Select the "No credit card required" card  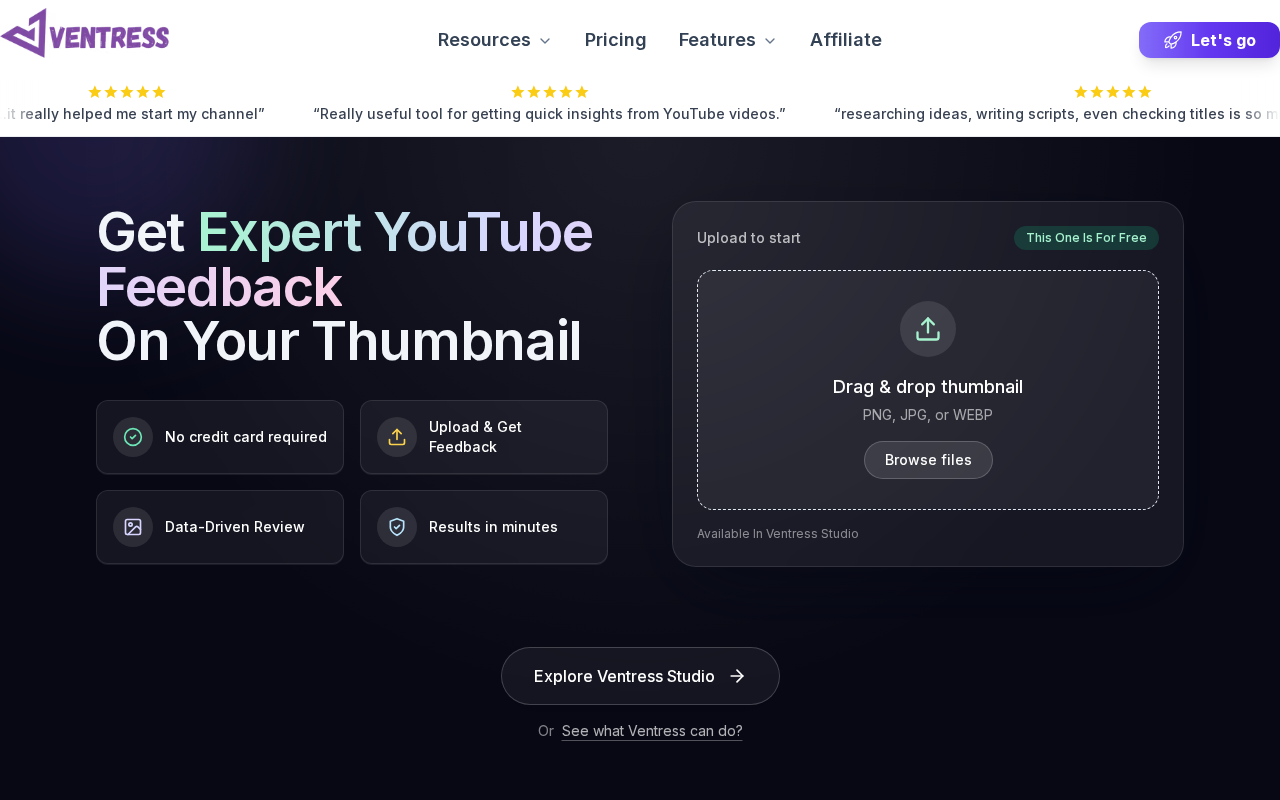coord(220,437)
